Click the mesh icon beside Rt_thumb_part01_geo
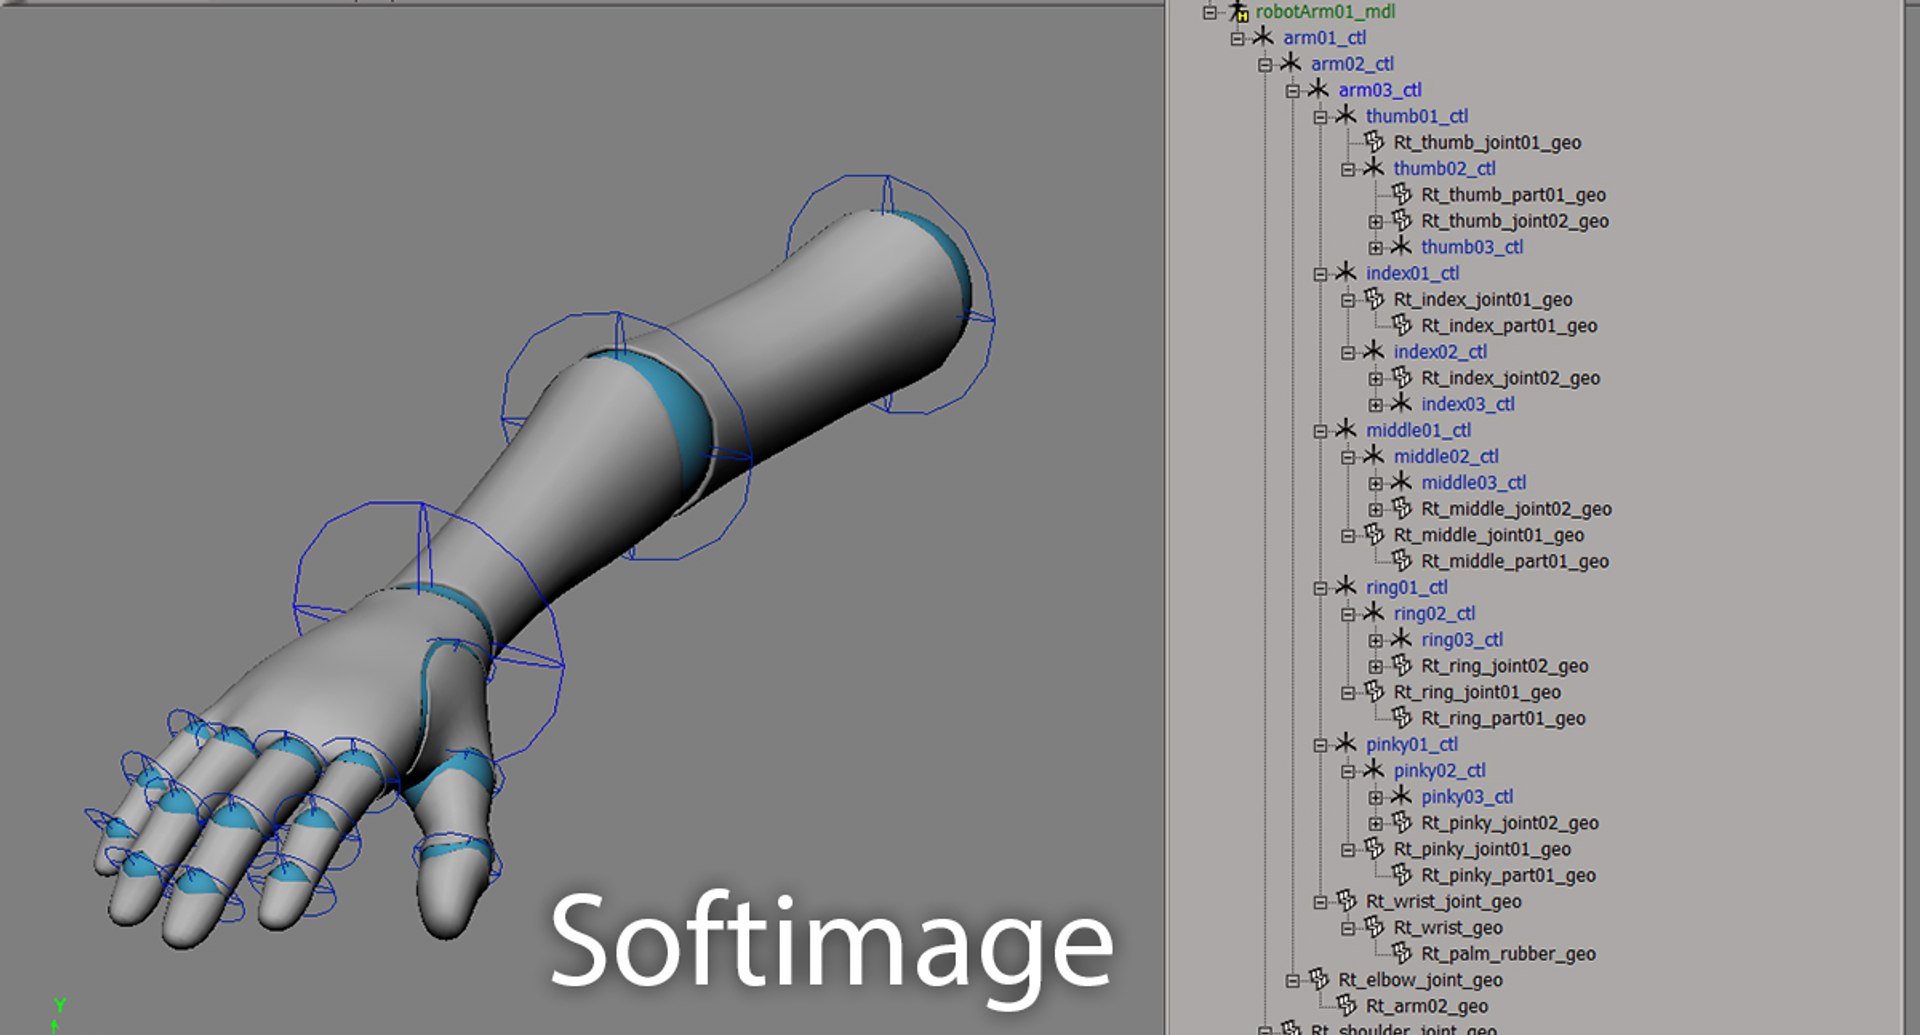This screenshot has height=1035, width=1920. pos(1401,194)
